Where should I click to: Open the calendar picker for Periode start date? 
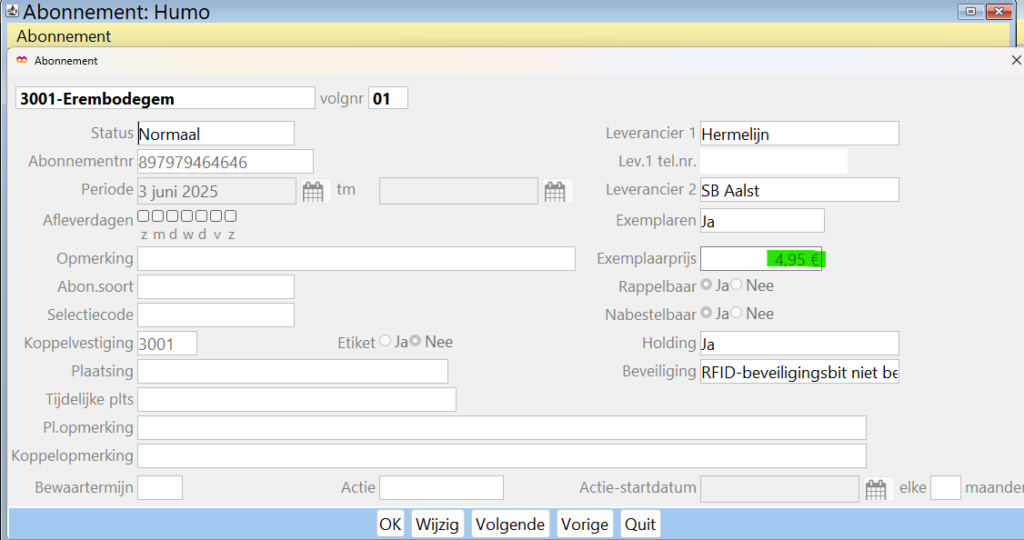(x=313, y=191)
